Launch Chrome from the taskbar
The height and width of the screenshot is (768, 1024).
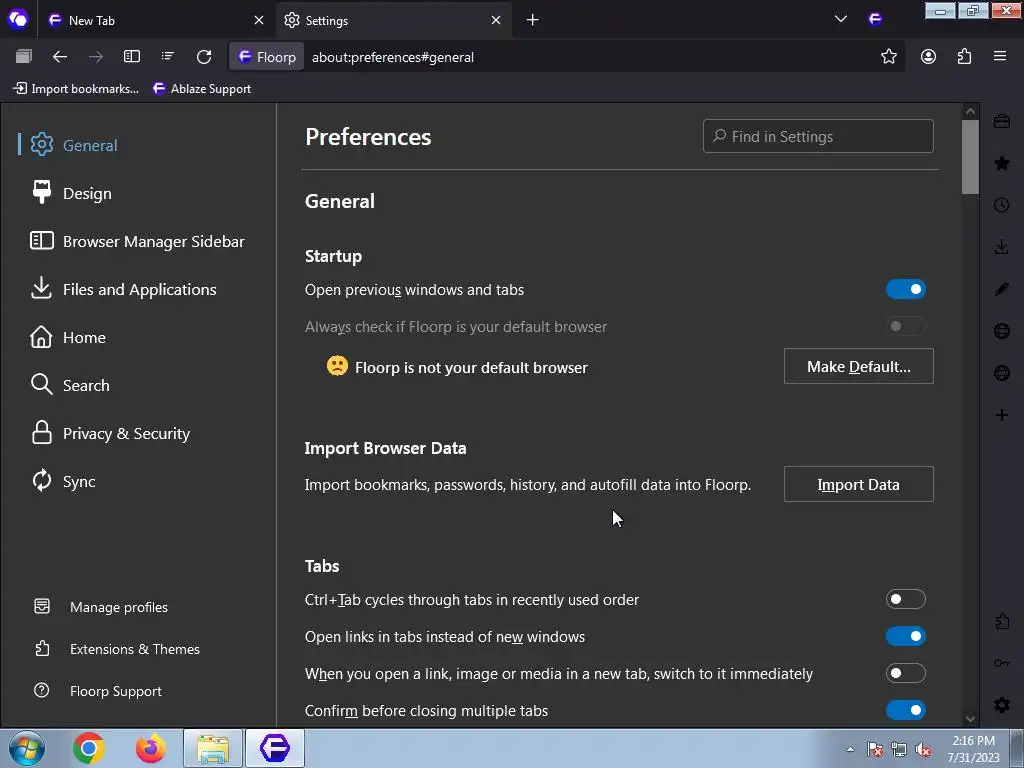89,748
